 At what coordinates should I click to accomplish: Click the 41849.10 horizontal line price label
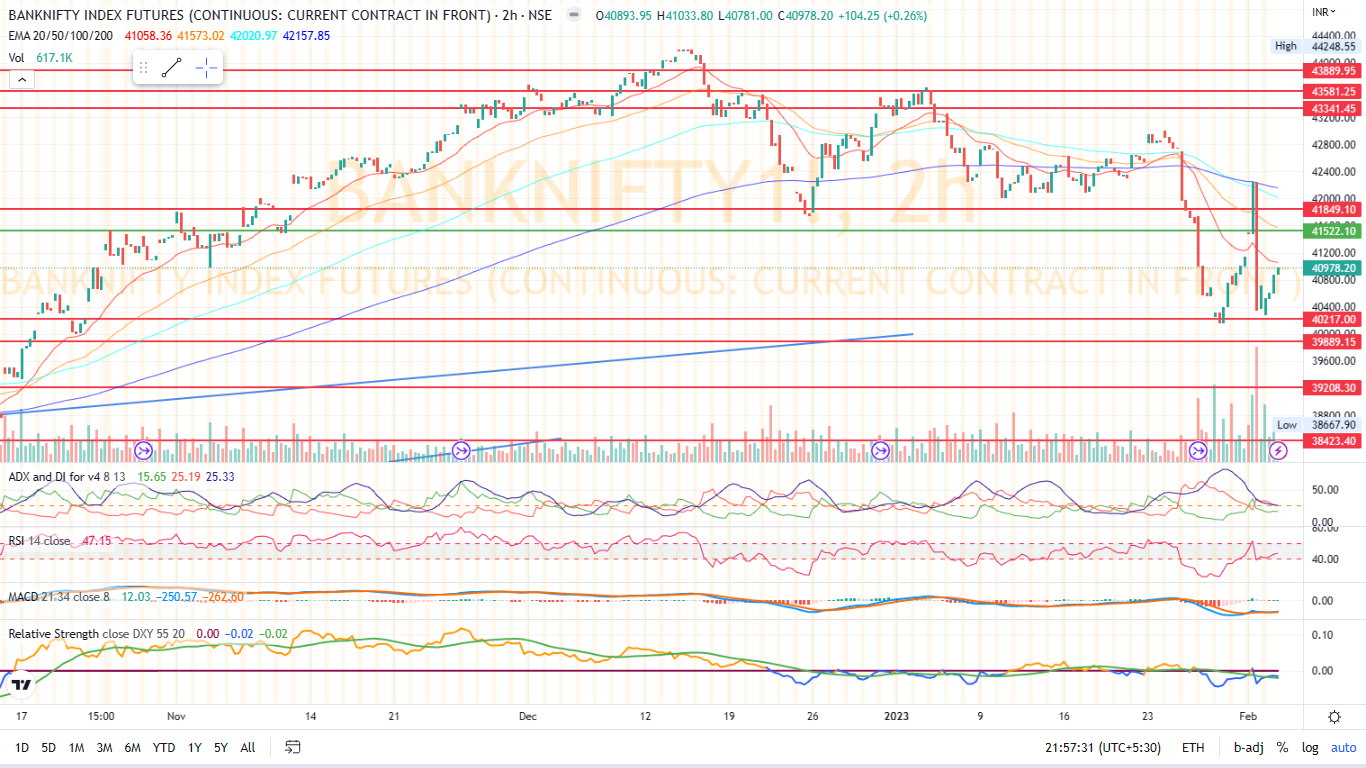click(x=1333, y=209)
